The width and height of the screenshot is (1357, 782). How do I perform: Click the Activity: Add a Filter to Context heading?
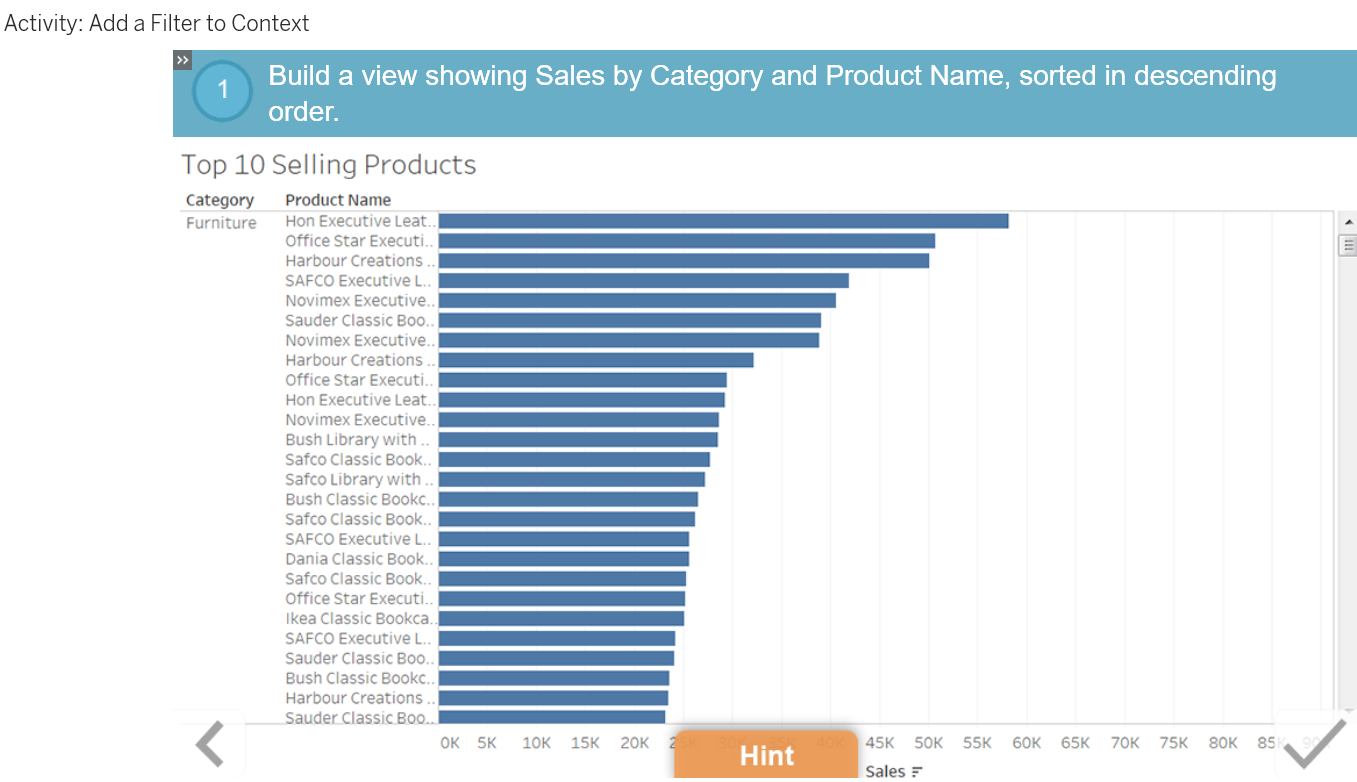tap(157, 23)
